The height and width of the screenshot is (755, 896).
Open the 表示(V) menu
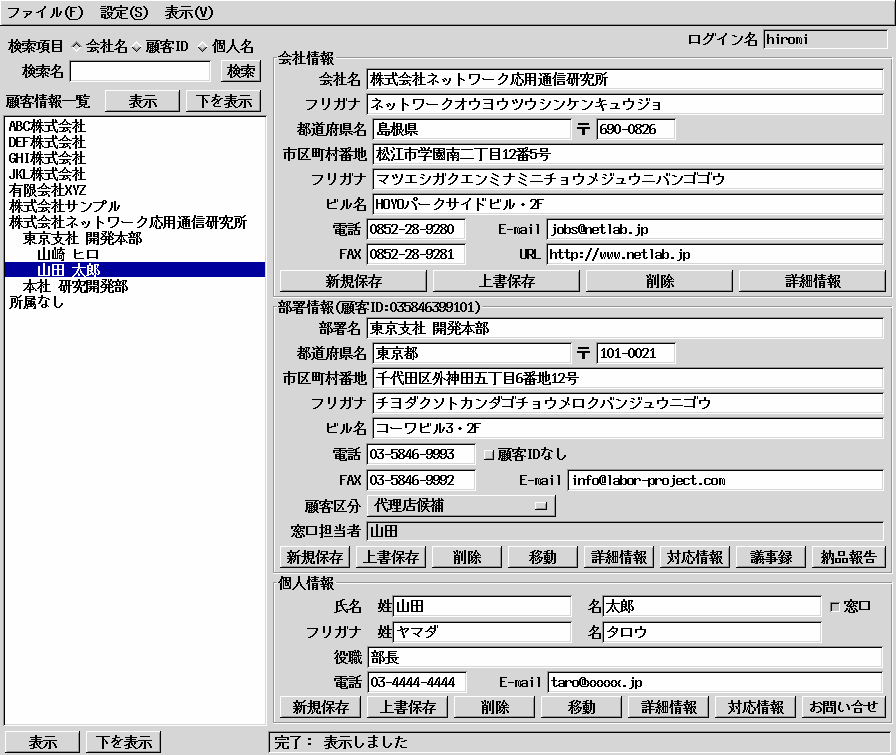189,12
